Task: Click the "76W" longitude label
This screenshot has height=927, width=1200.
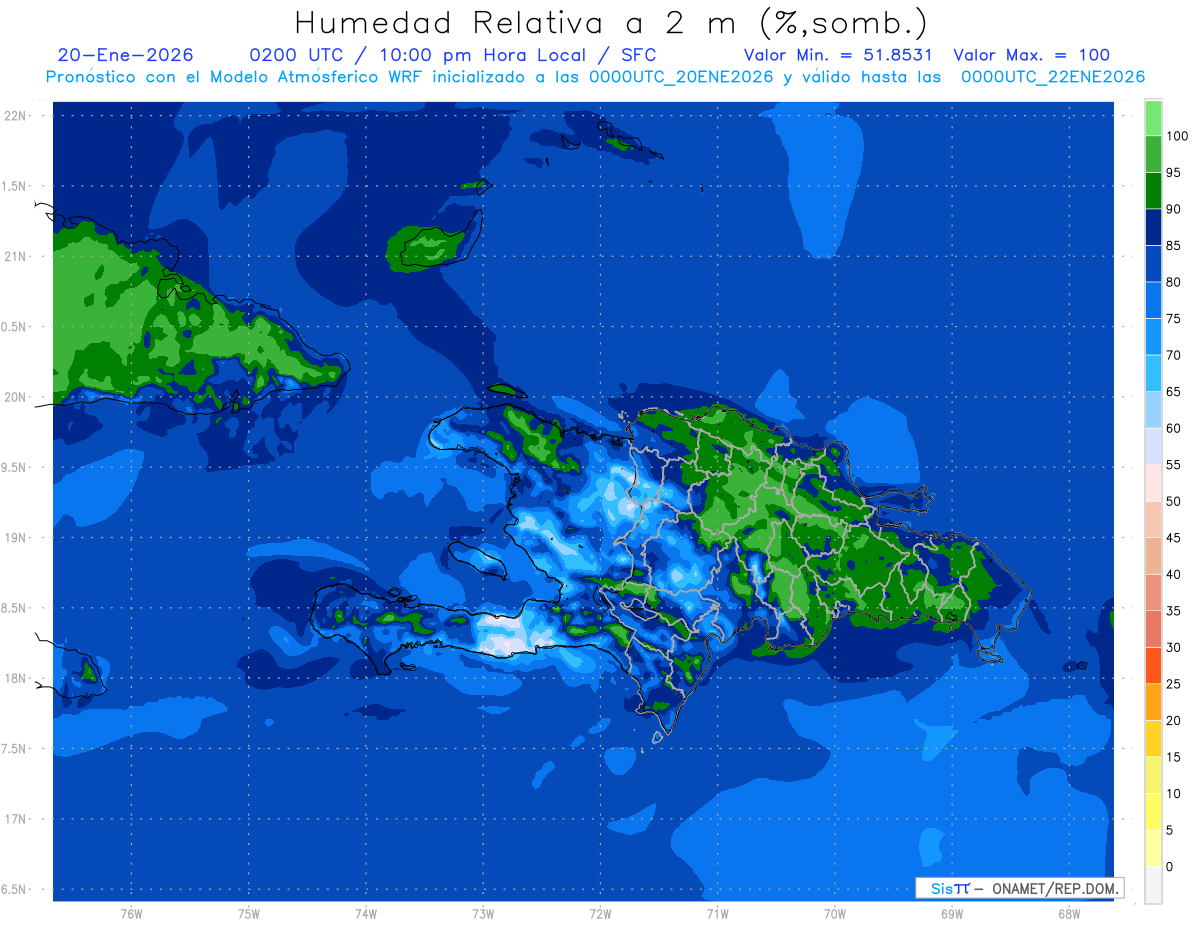Action: pos(131,913)
